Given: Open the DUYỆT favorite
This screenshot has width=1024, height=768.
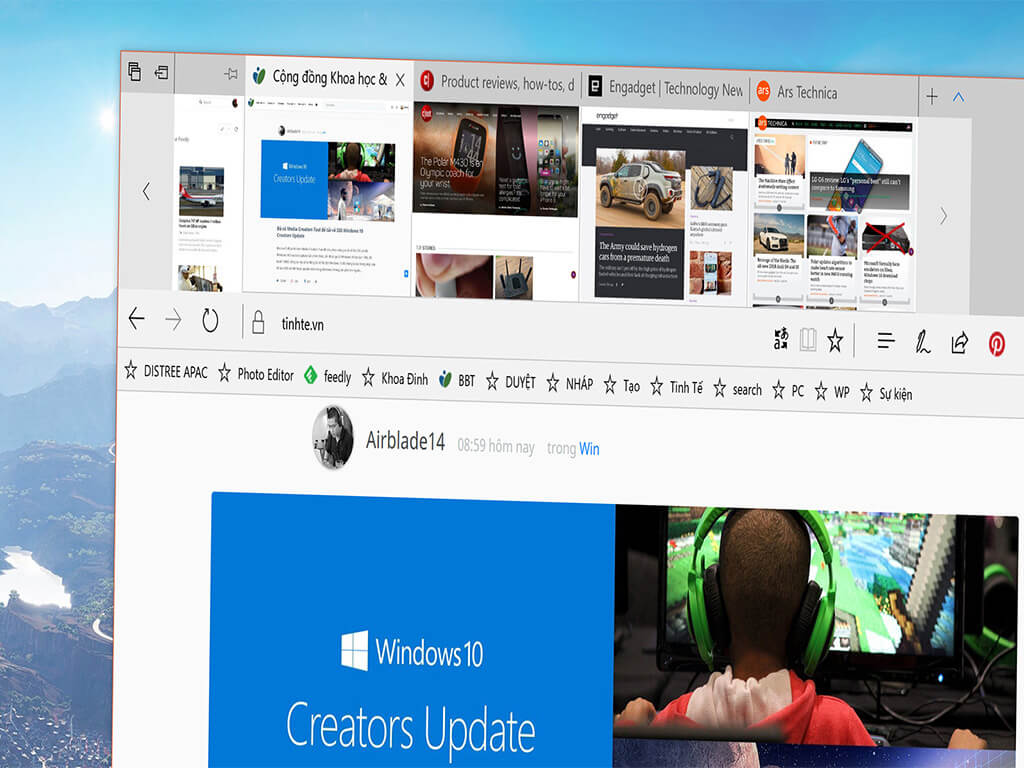Looking at the screenshot, I should click(511, 382).
